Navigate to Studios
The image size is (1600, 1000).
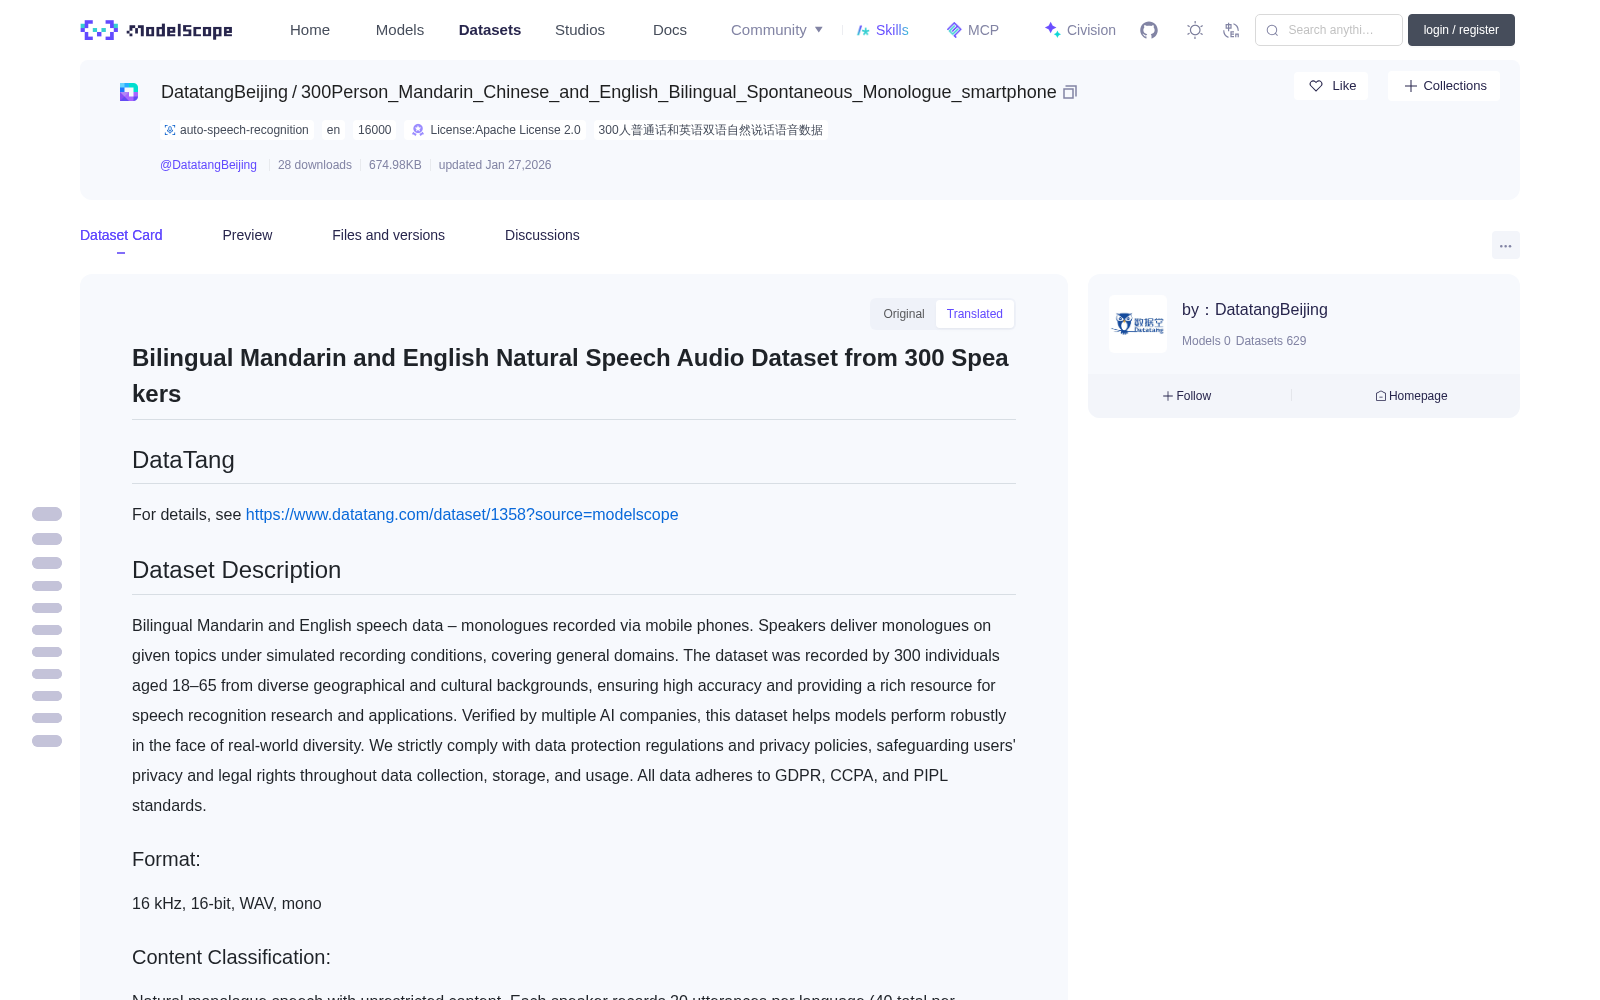580,30
